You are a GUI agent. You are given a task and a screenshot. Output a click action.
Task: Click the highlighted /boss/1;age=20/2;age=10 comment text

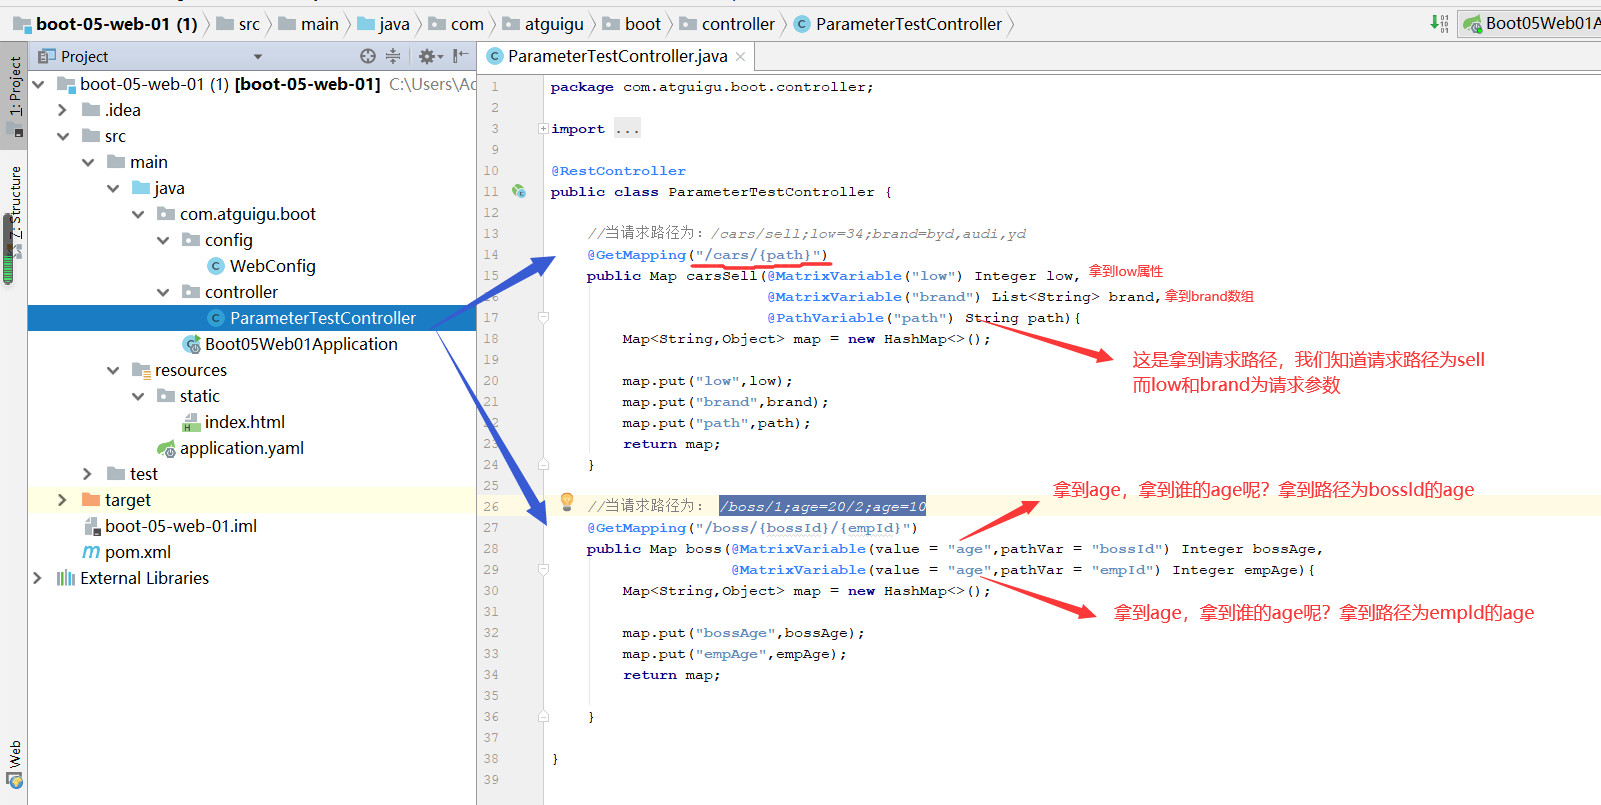tap(822, 506)
